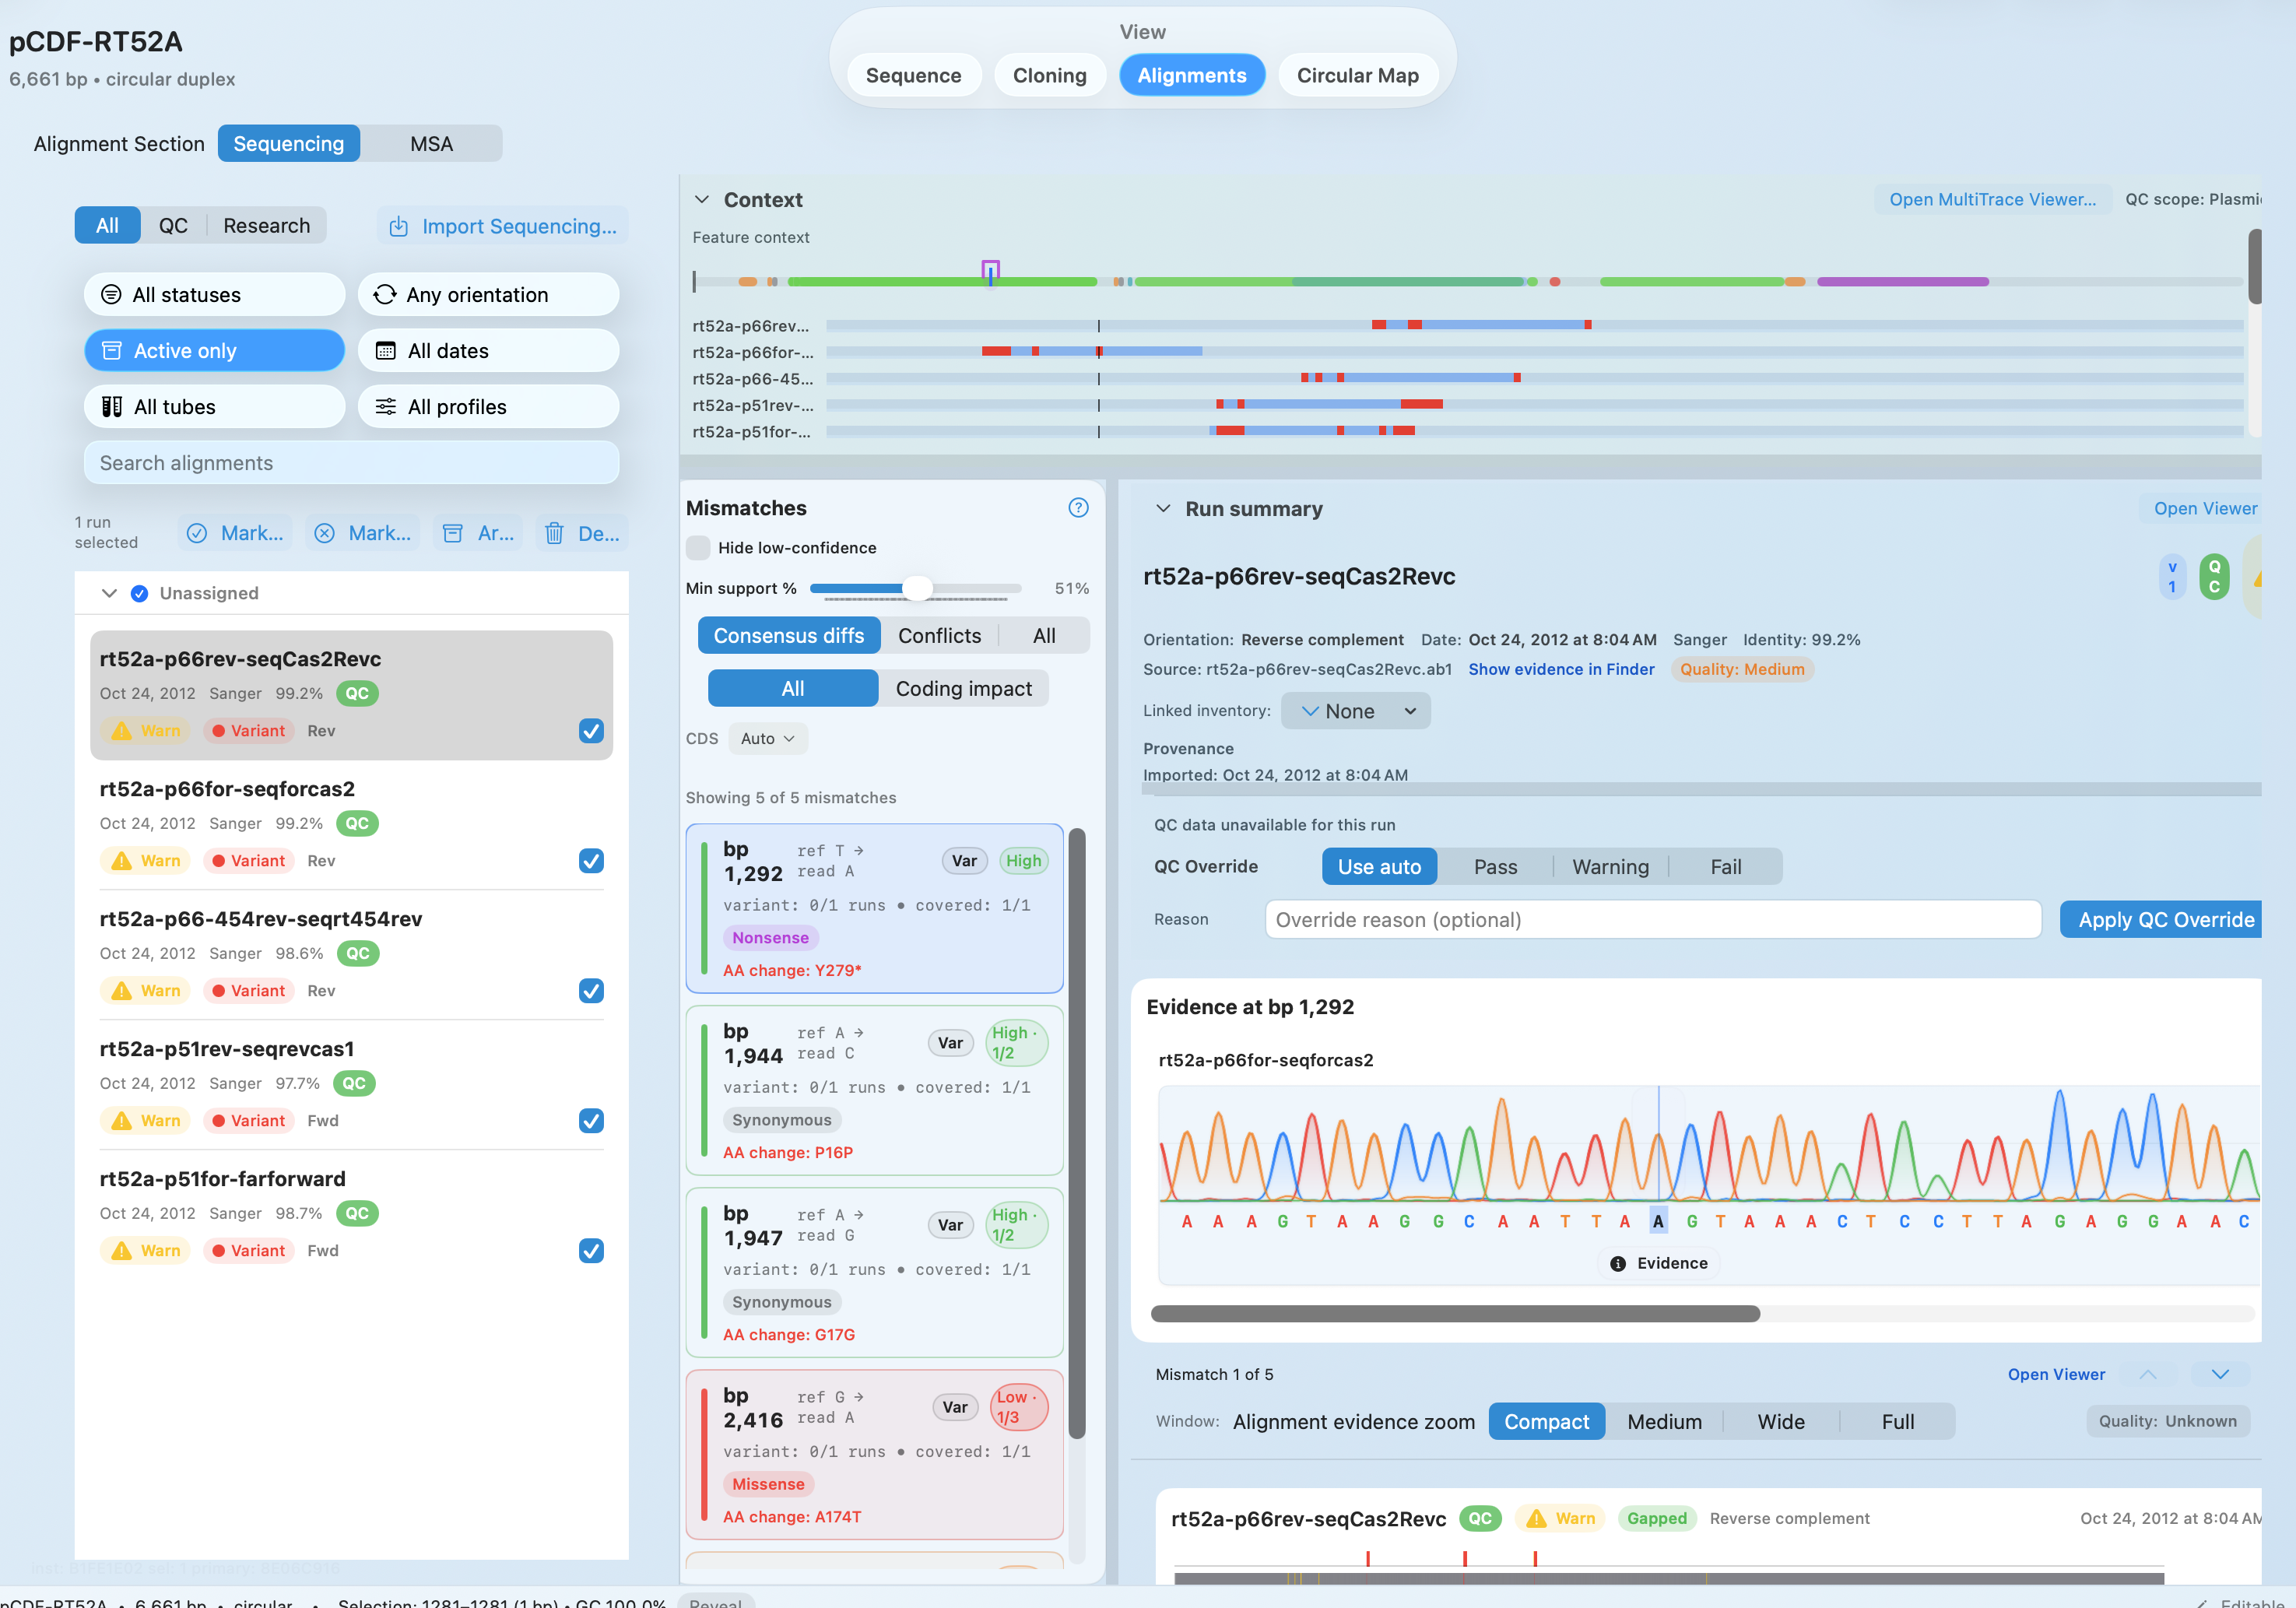
Task: Collapse the Unassigned run group
Action: [110, 593]
